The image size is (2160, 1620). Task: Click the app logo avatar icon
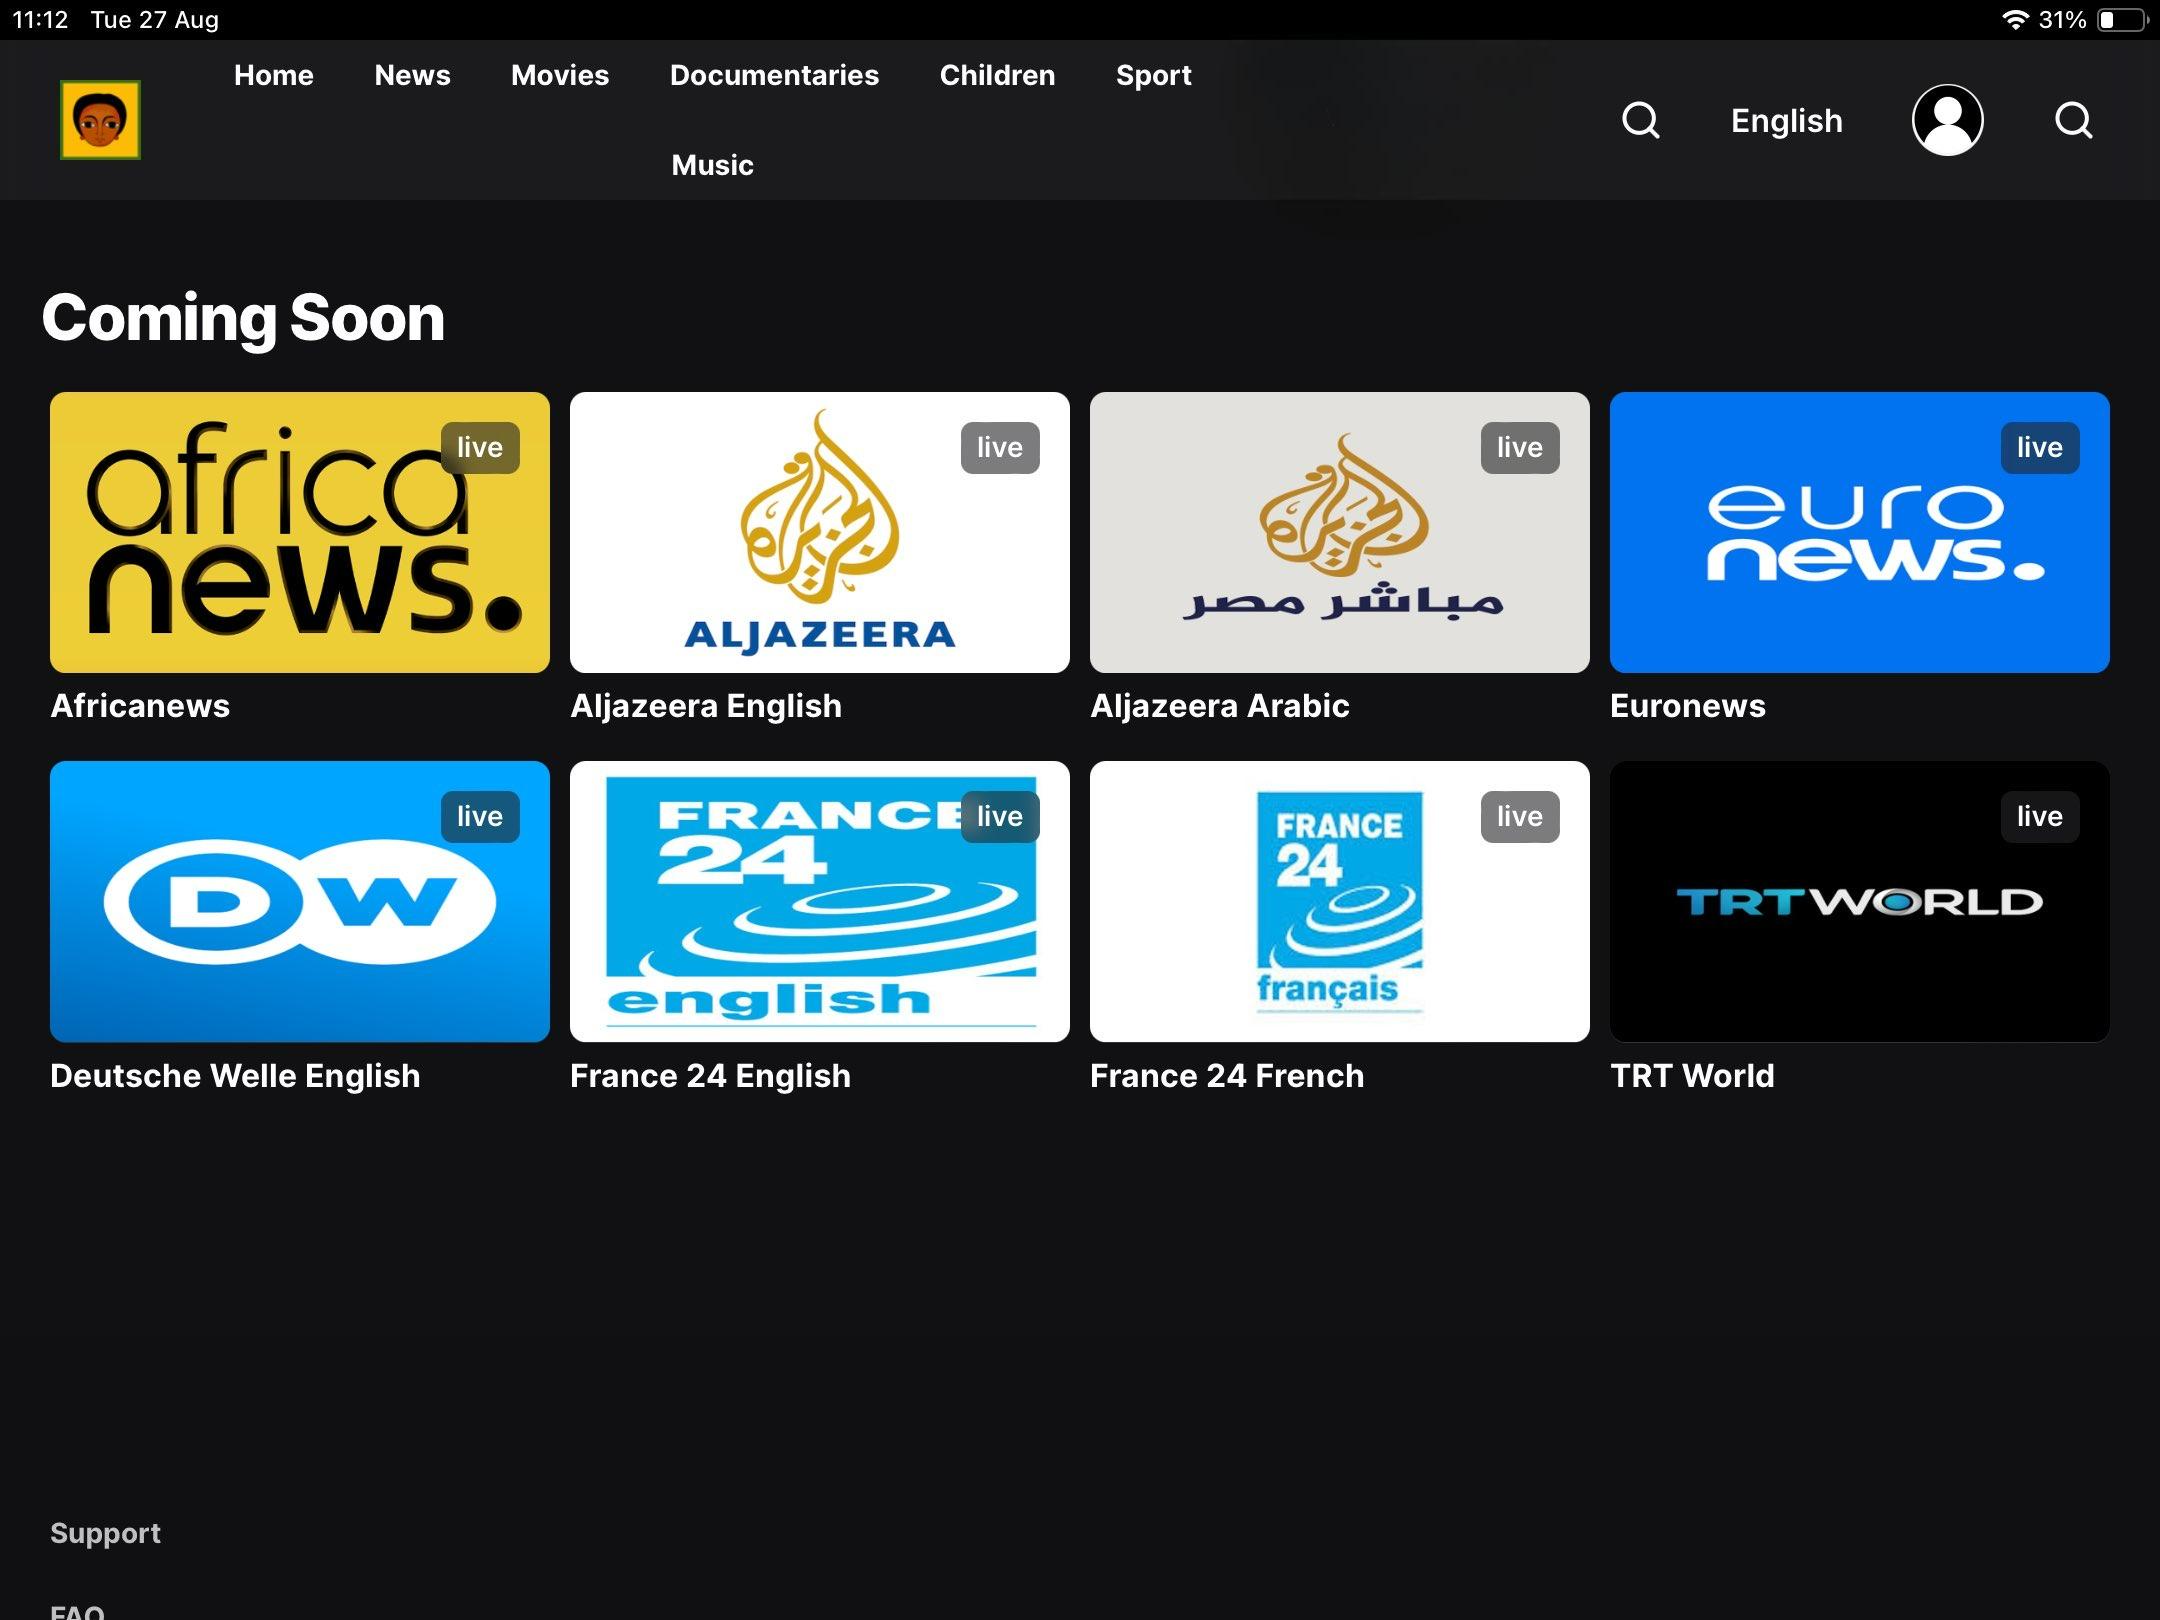(x=100, y=120)
